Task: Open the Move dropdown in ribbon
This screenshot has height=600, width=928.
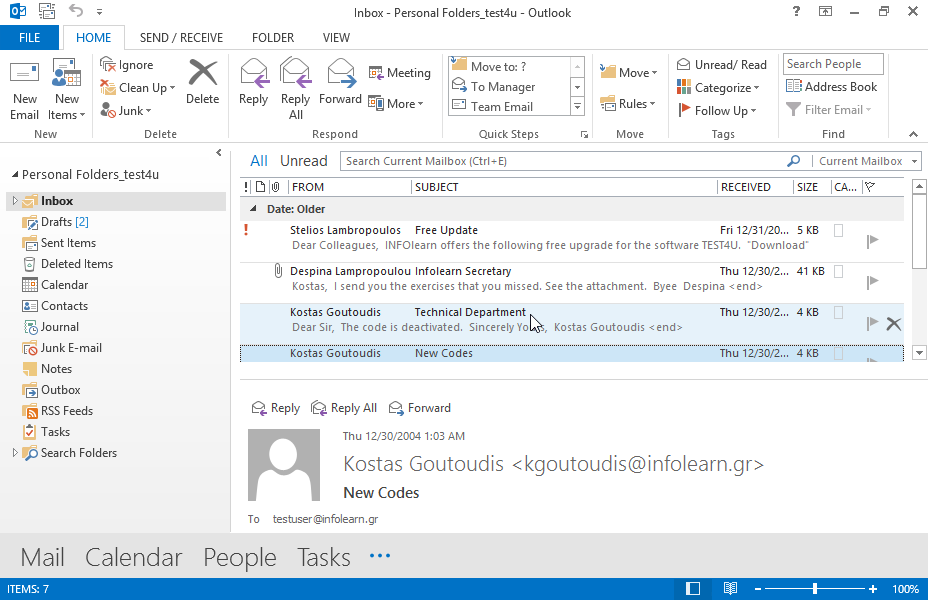Action: [x=628, y=73]
